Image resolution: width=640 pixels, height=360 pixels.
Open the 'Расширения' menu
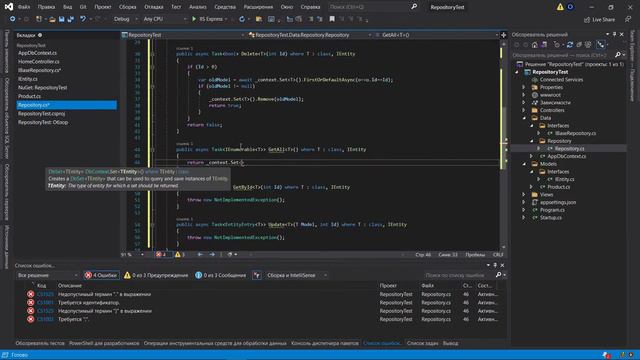click(x=258, y=7)
